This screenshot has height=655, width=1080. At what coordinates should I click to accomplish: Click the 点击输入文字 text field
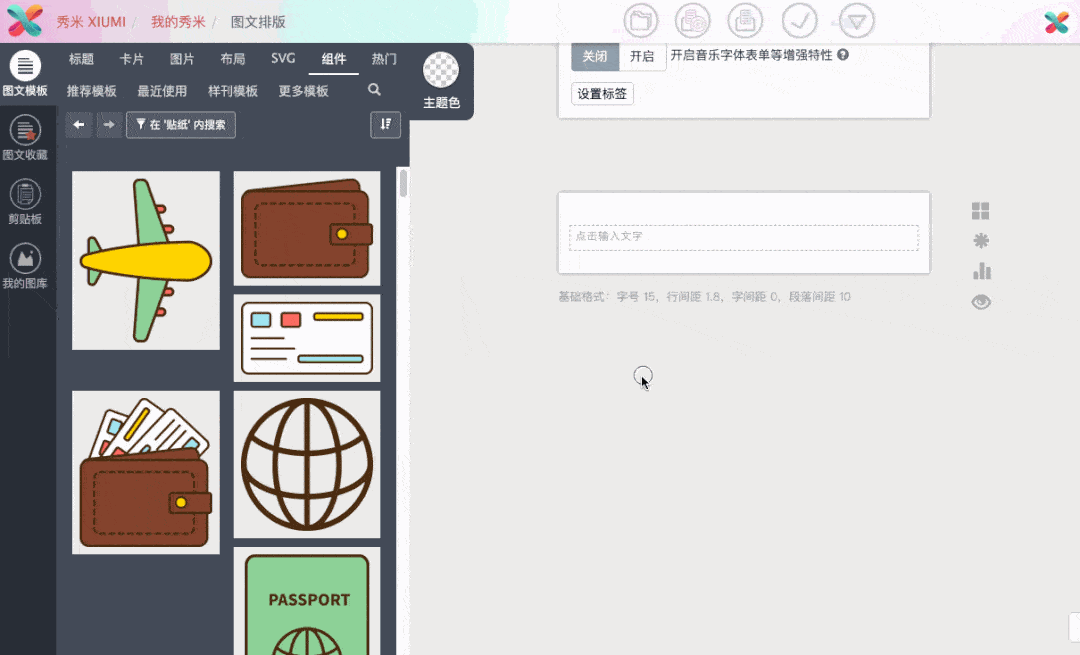[744, 238]
